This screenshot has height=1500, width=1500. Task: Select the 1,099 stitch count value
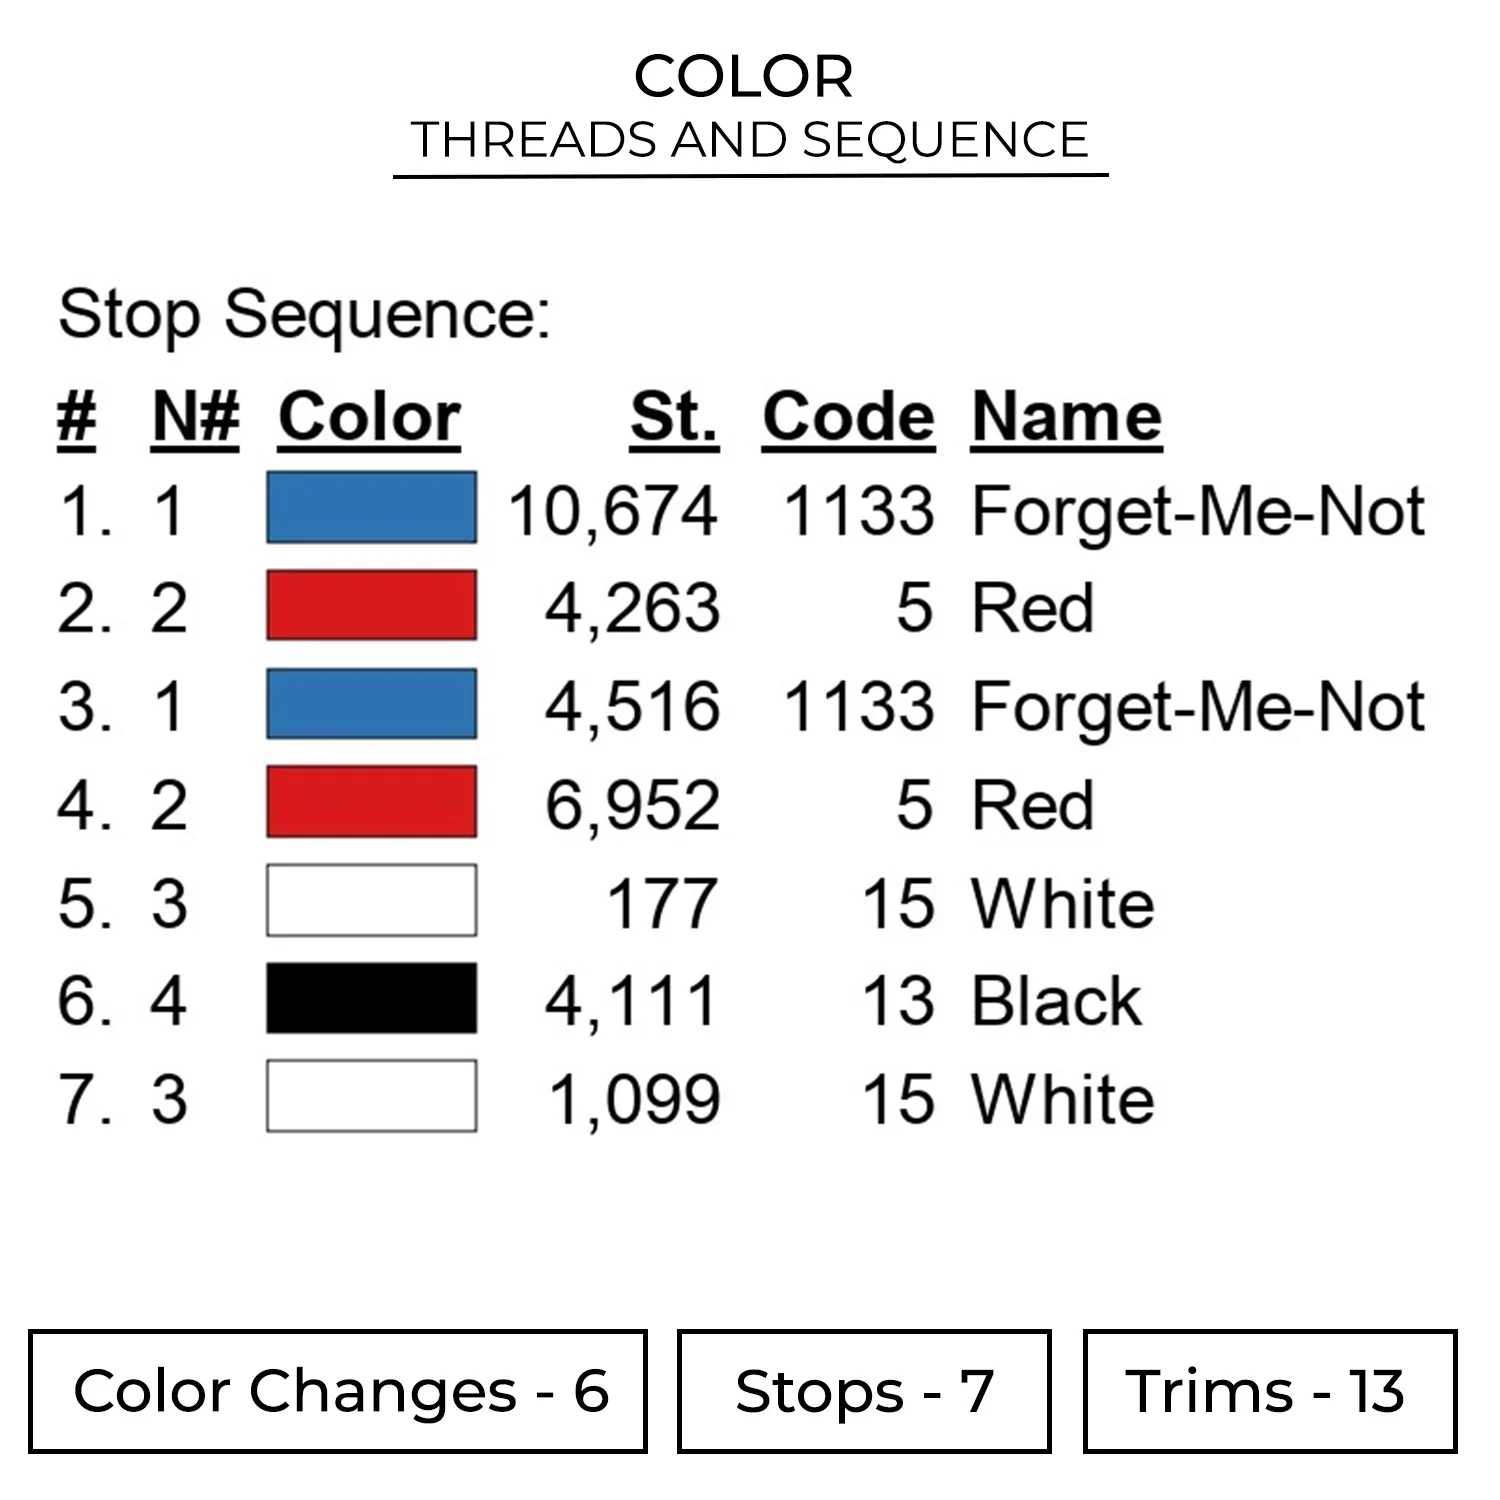pos(634,1099)
